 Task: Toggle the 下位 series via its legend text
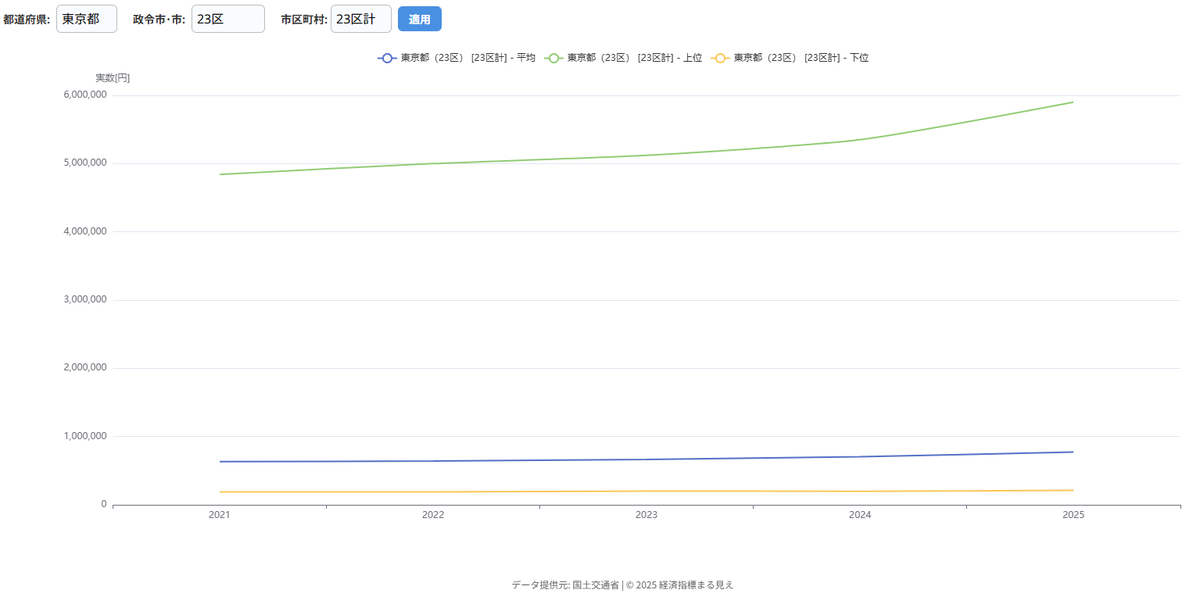(801, 58)
